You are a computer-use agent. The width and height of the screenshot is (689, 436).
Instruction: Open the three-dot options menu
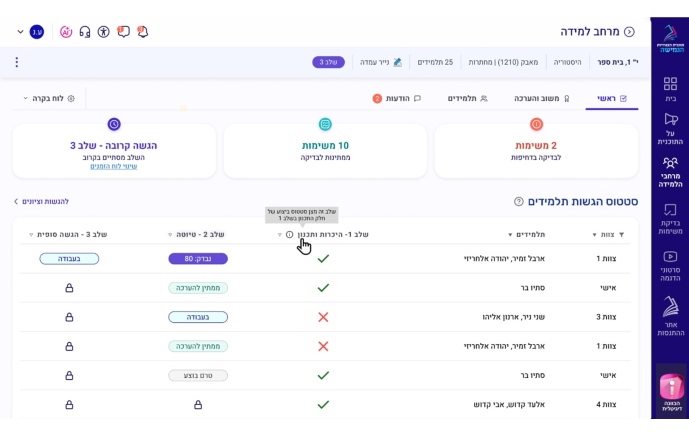click(17, 62)
